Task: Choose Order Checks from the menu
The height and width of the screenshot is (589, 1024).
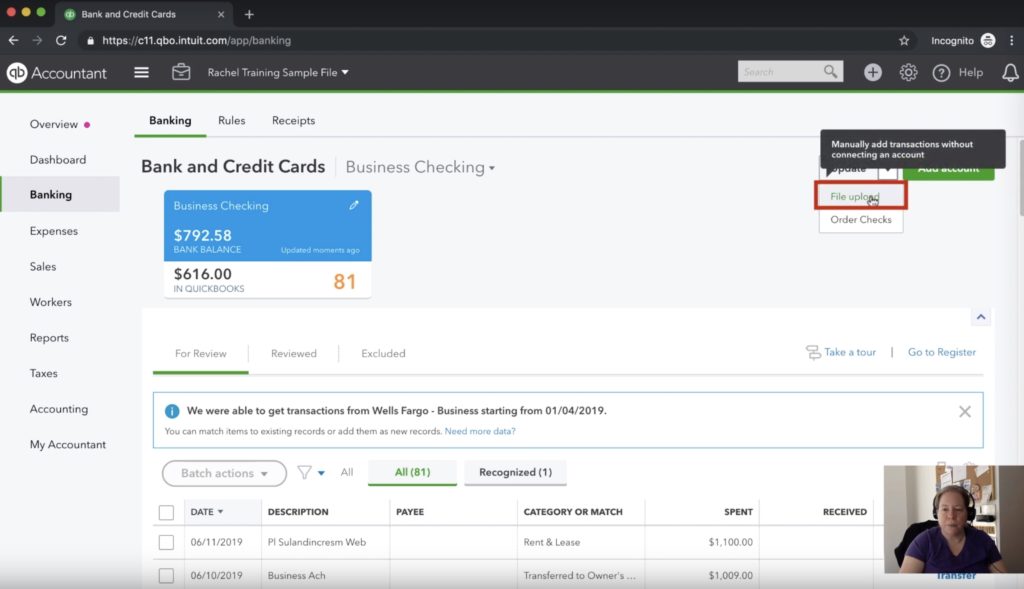Action: pyautogui.click(x=861, y=219)
